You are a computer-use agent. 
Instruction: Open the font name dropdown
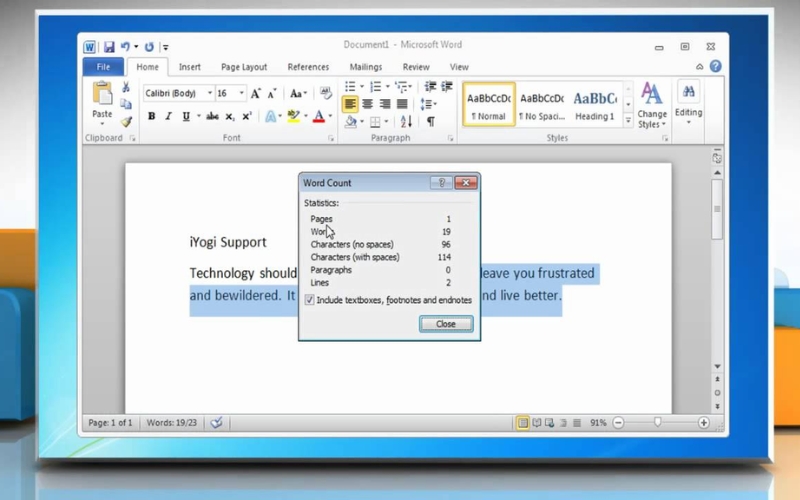[210, 93]
